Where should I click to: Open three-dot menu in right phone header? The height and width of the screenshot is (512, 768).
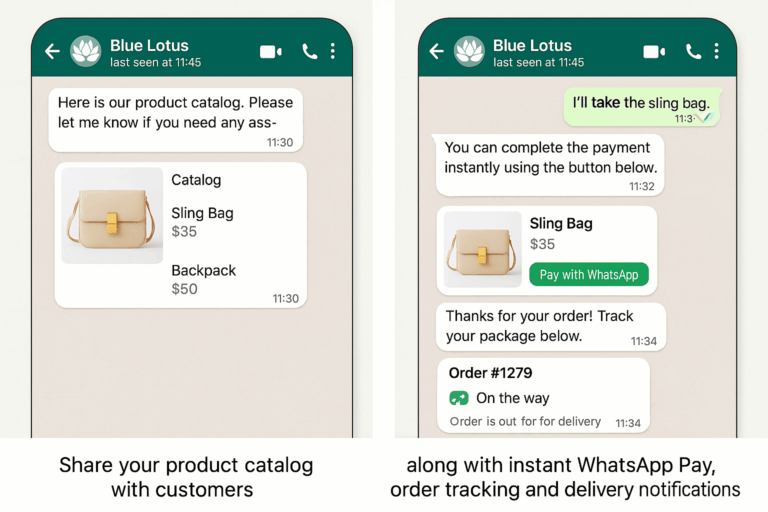(717, 51)
